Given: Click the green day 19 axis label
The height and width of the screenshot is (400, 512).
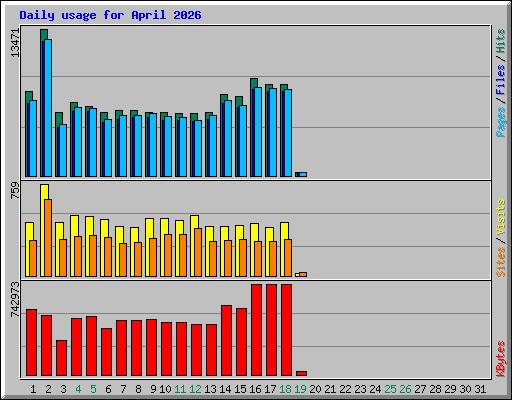Looking at the screenshot, I should point(300,389).
